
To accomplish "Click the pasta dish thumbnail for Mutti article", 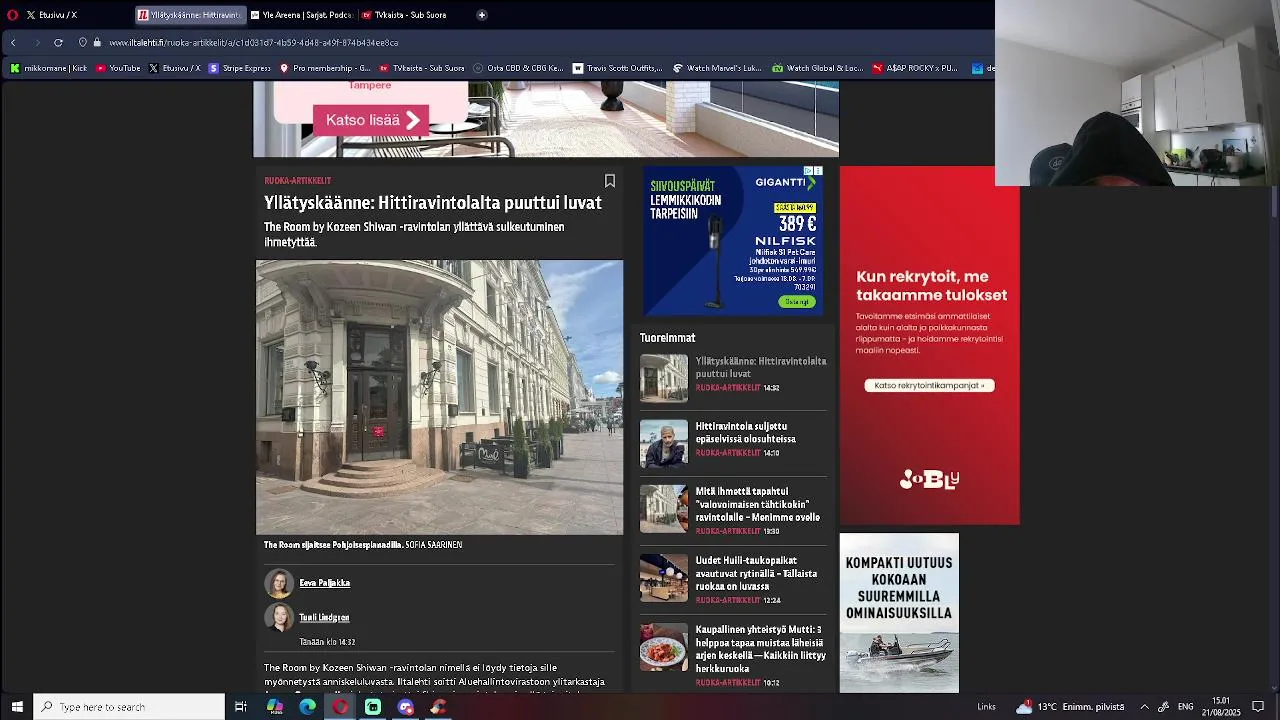I will [664, 647].
